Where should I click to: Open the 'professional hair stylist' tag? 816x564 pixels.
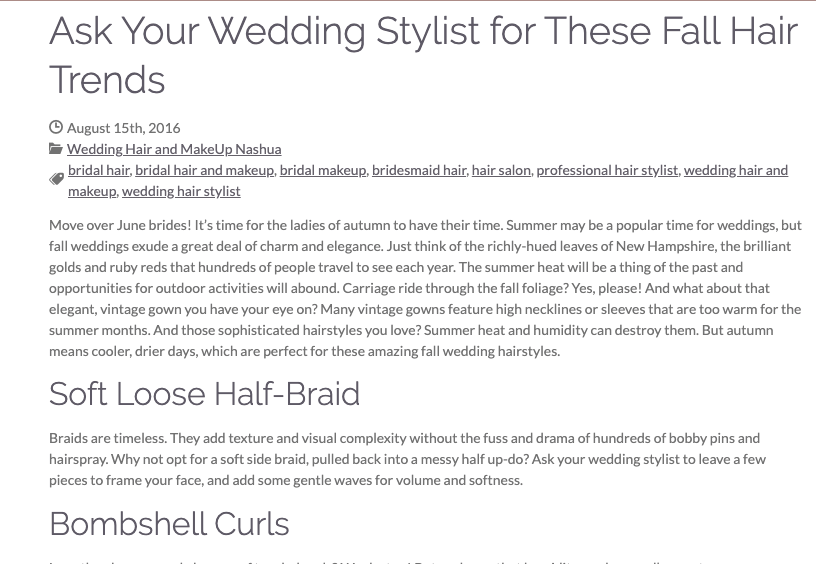(x=607, y=170)
